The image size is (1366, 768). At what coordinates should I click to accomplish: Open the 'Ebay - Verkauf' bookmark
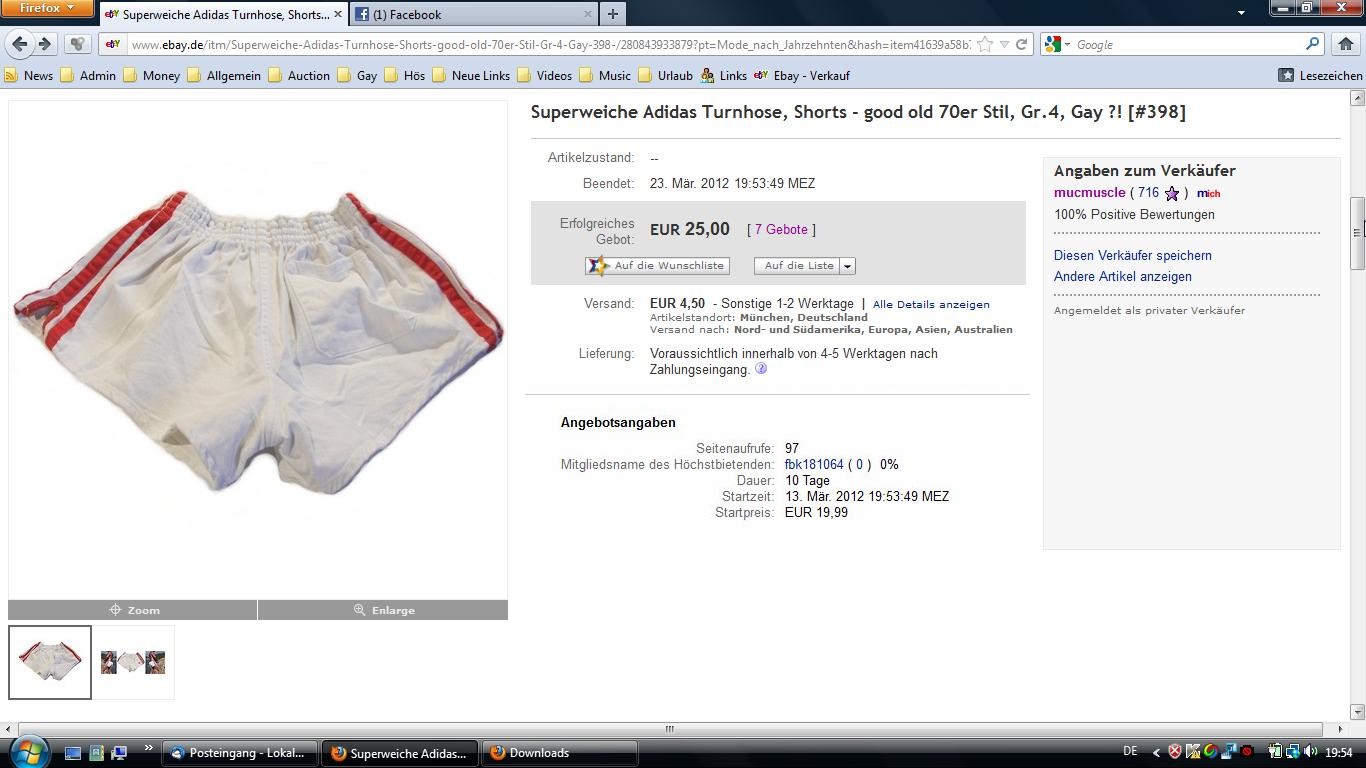810,75
